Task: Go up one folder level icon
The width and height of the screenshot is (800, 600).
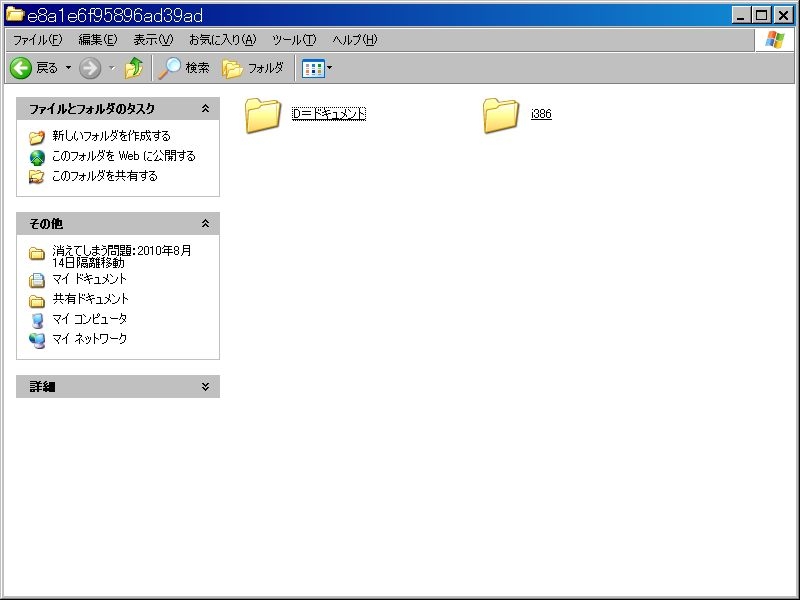Action: [x=134, y=68]
